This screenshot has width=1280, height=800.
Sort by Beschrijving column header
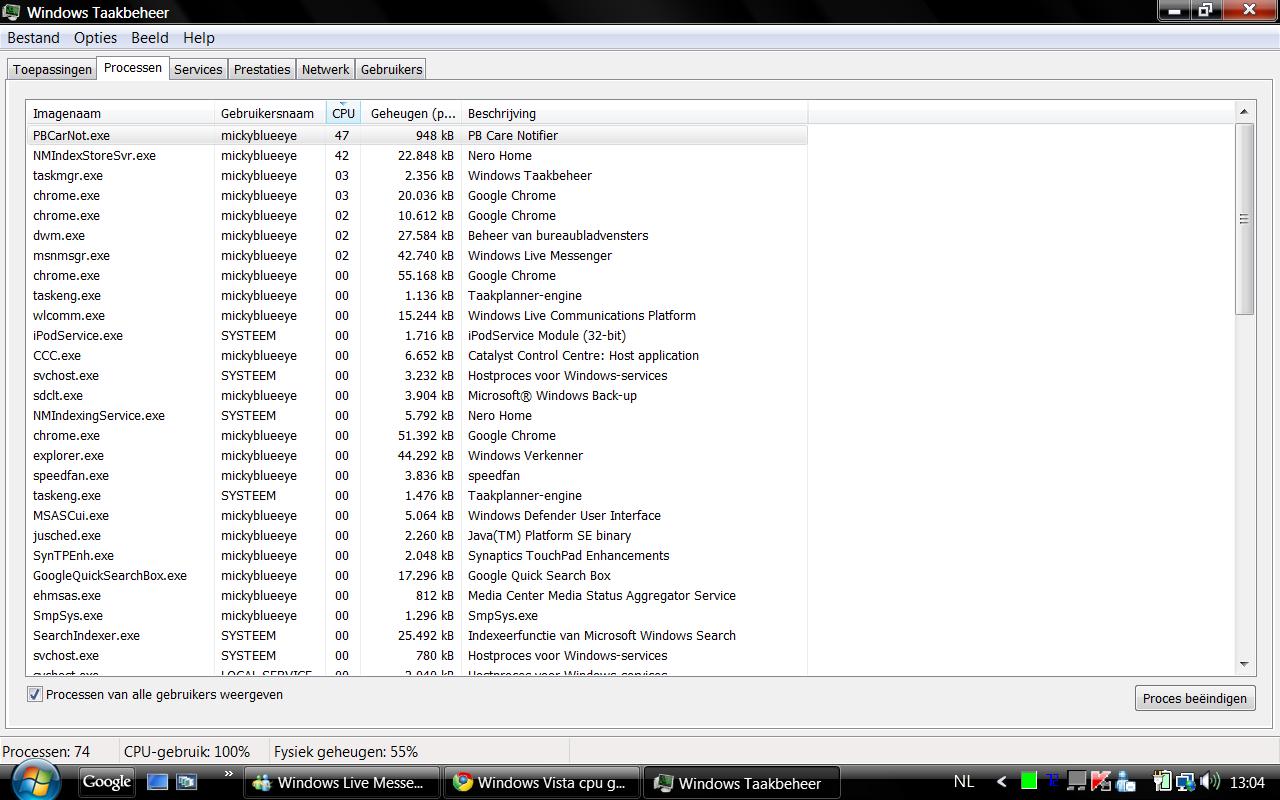click(634, 113)
